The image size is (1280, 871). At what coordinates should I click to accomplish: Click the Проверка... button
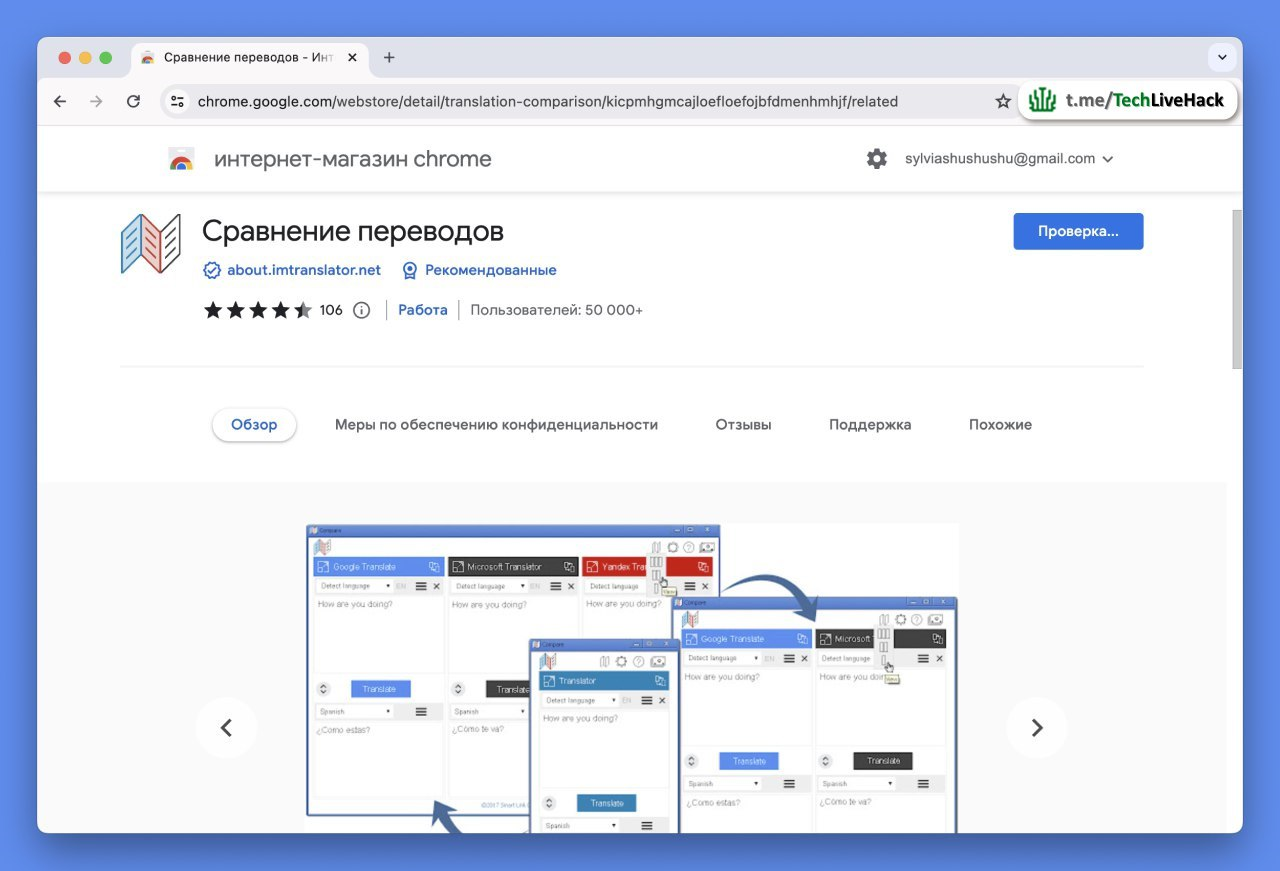click(1078, 231)
